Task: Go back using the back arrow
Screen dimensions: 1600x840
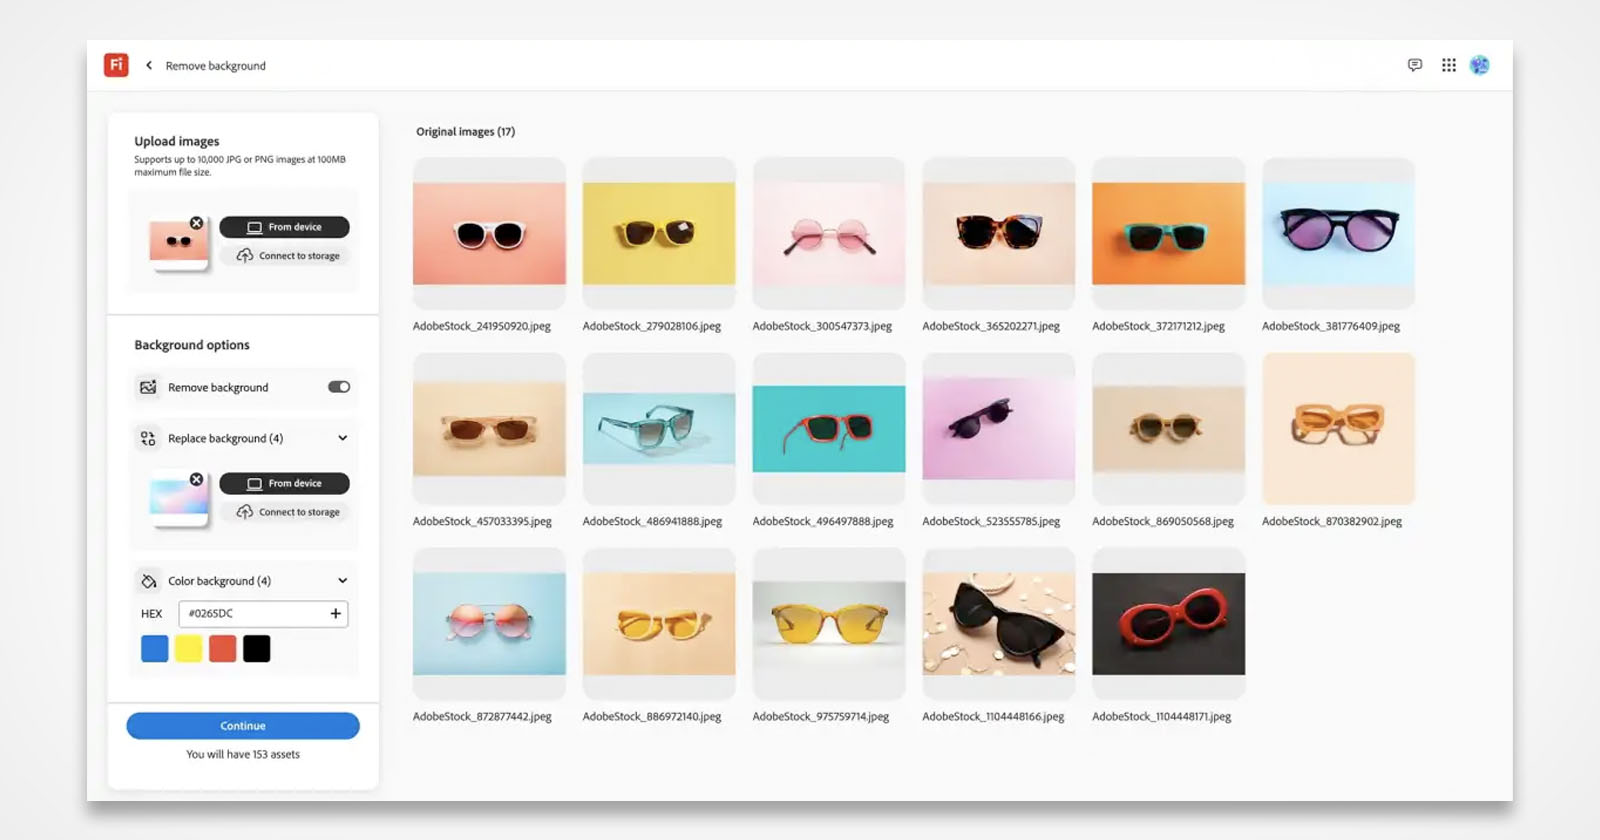Action: (149, 65)
